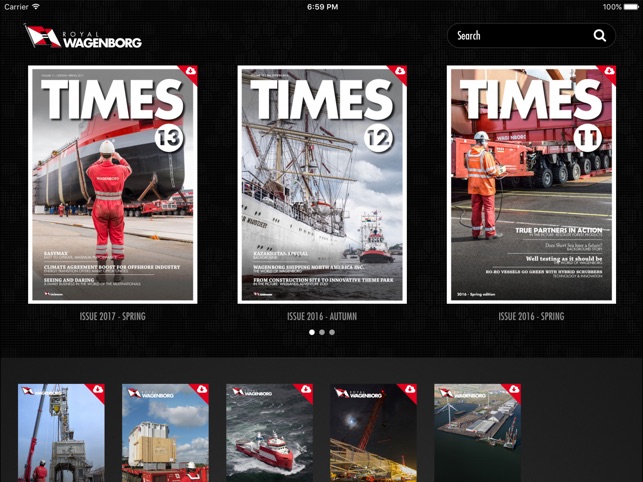
Task: Tap the Wi-Fi icon in status bar
Action: (x=36, y=6)
